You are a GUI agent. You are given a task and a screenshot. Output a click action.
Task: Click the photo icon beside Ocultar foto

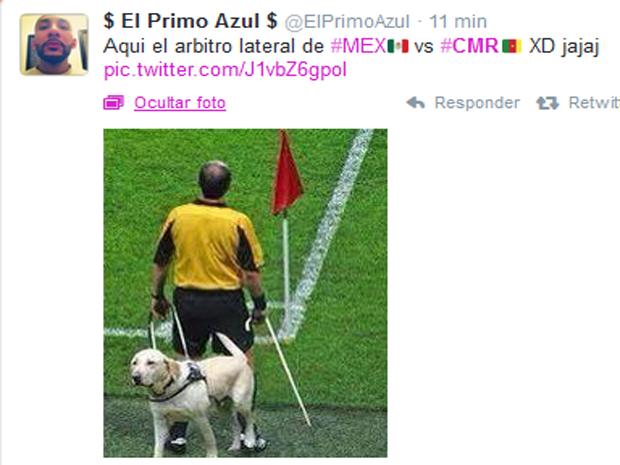pyautogui.click(x=113, y=103)
